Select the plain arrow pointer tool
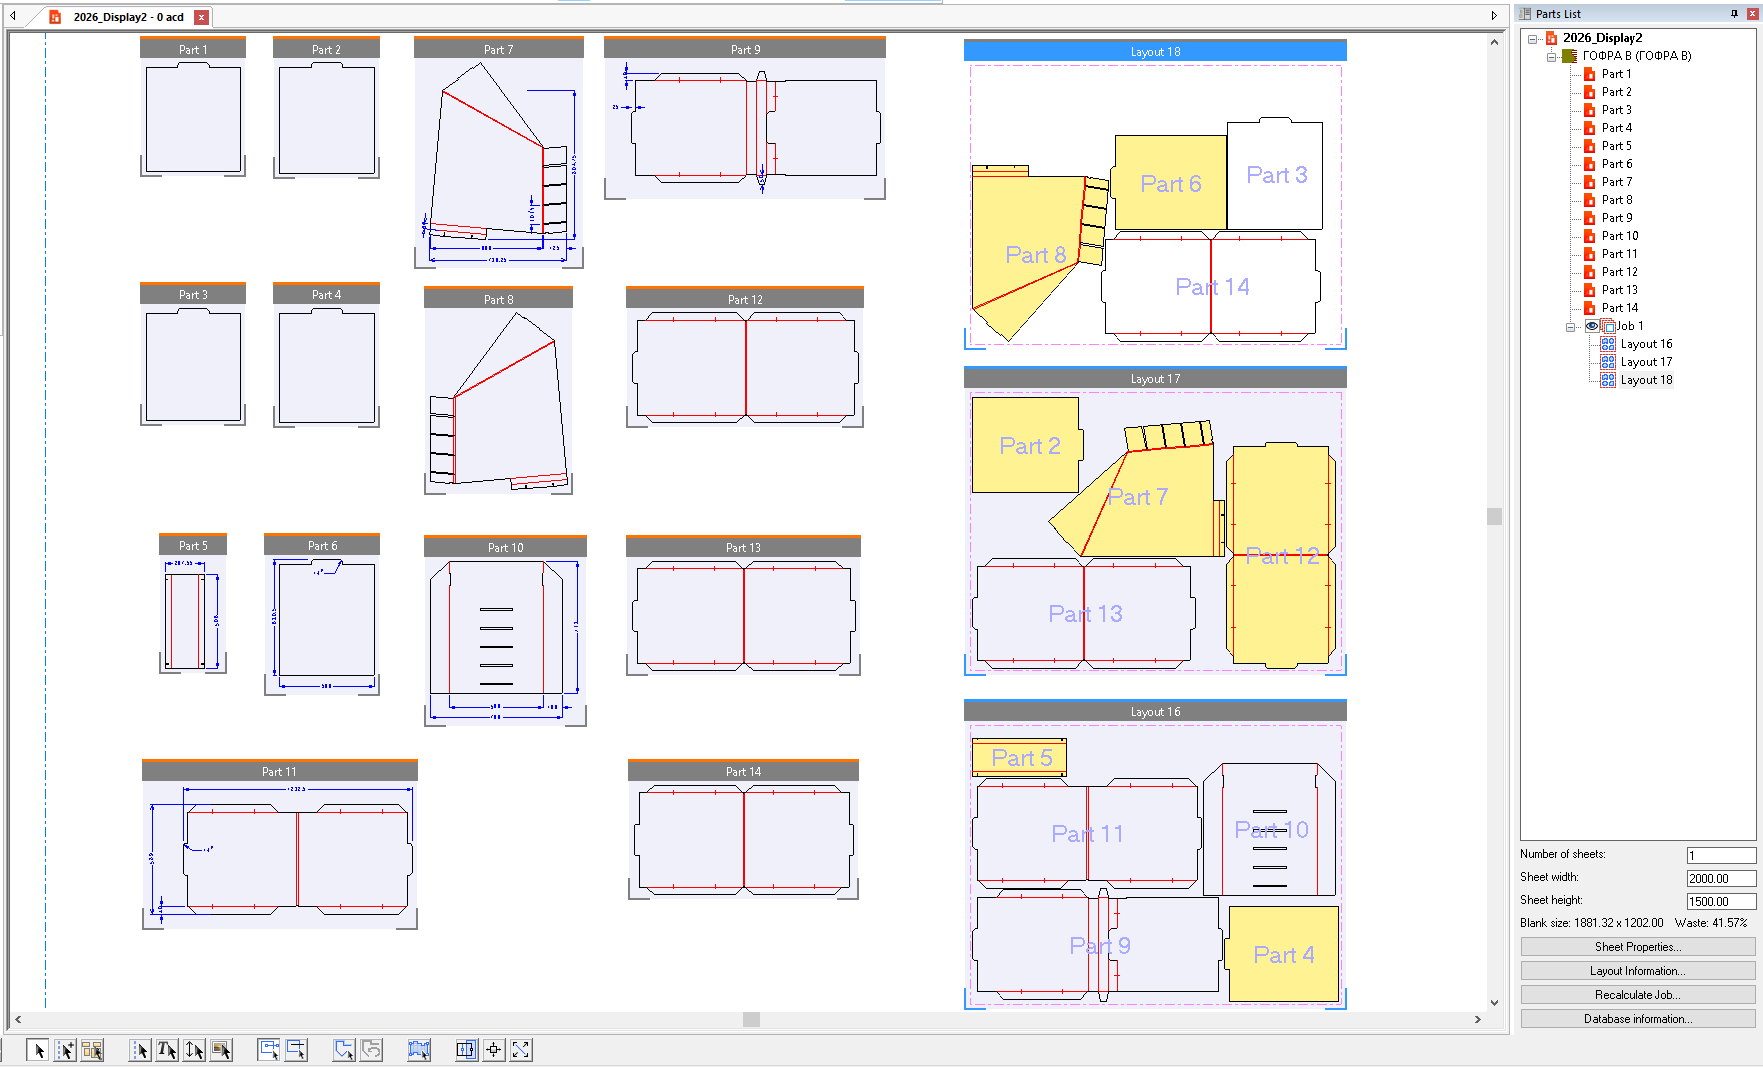The height and width of the screenshot is (1067, 1763). 38,1050
